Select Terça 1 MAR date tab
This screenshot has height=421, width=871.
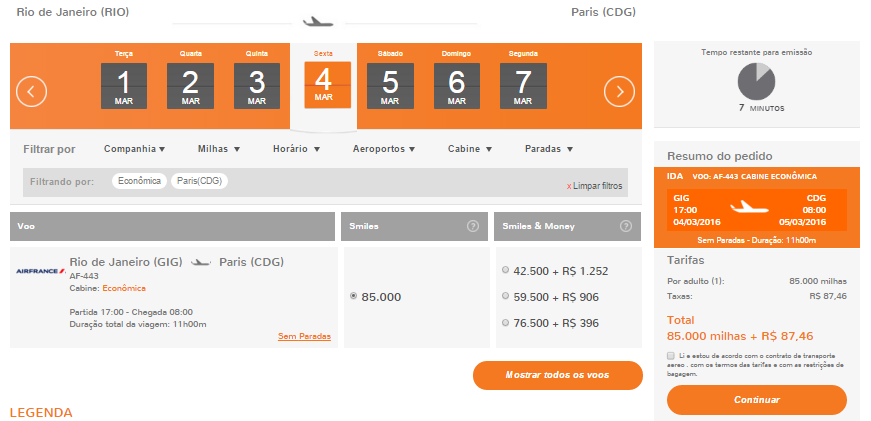click(x=124, y=85)
